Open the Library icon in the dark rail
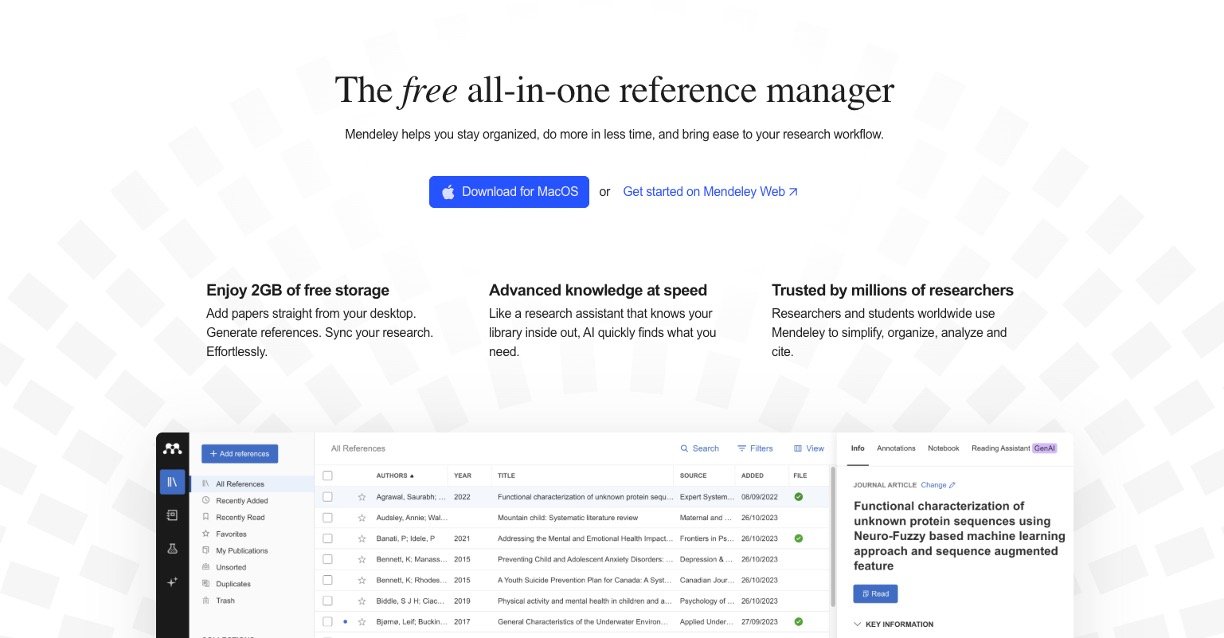The height and width of the screenshot is (638, 1224). (172, 482)
